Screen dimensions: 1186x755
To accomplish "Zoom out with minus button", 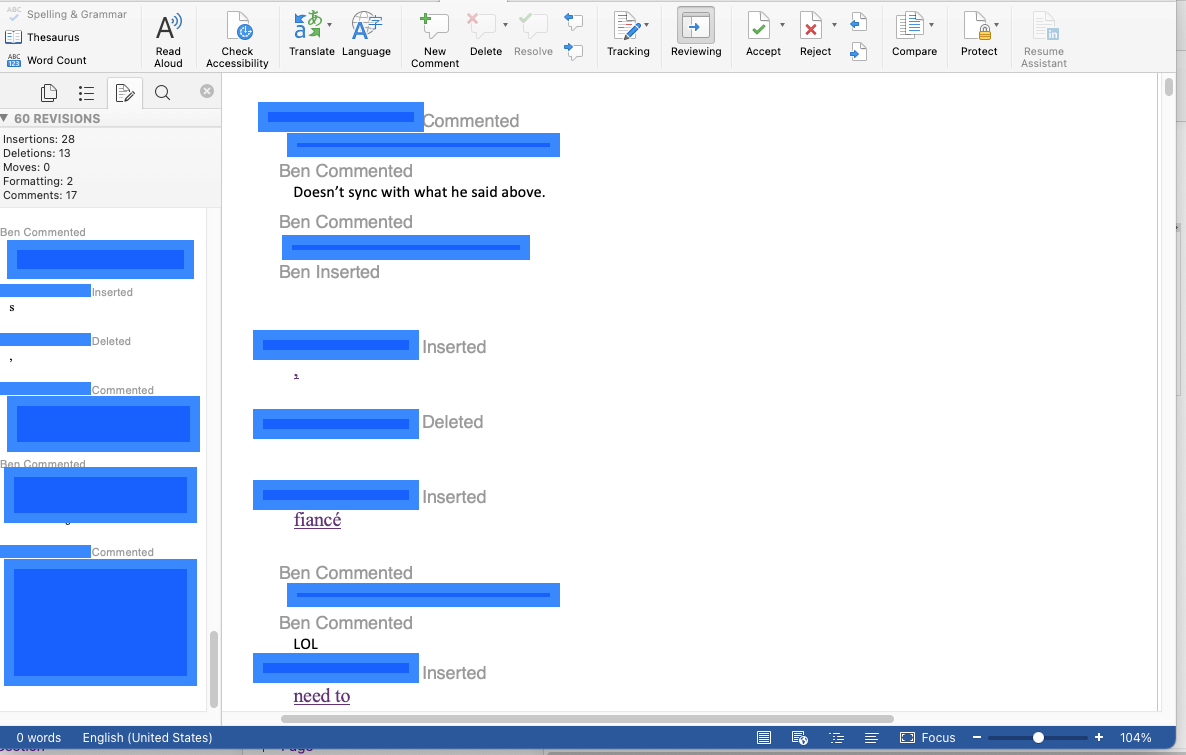I will 976,738.
